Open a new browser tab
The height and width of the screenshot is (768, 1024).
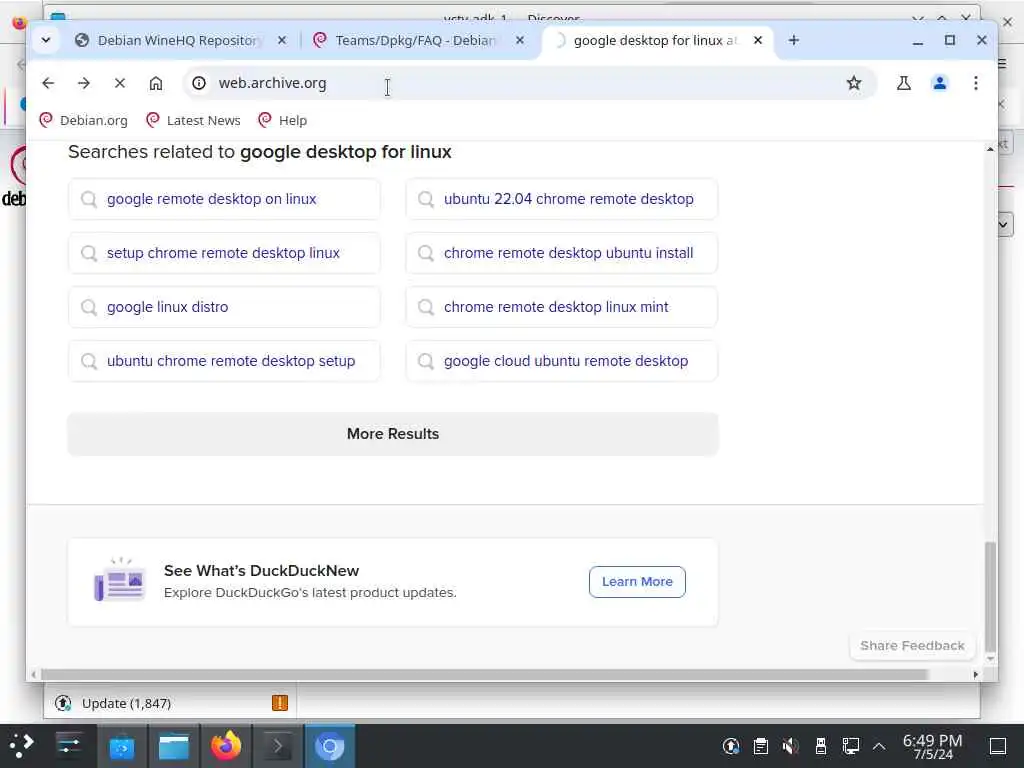click(x=793, y=40)
